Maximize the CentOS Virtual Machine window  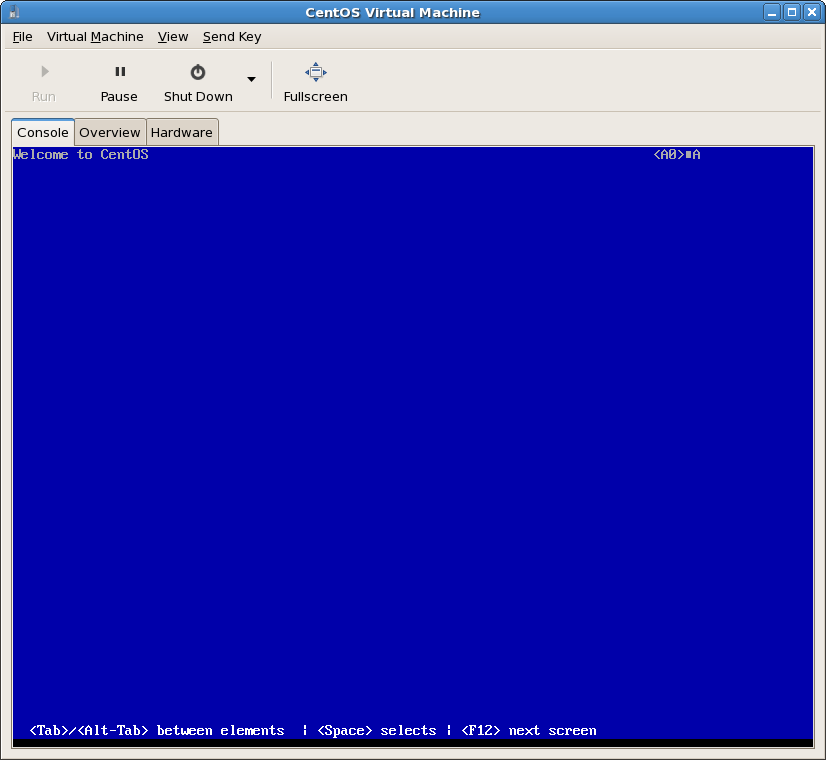[792, 12]
